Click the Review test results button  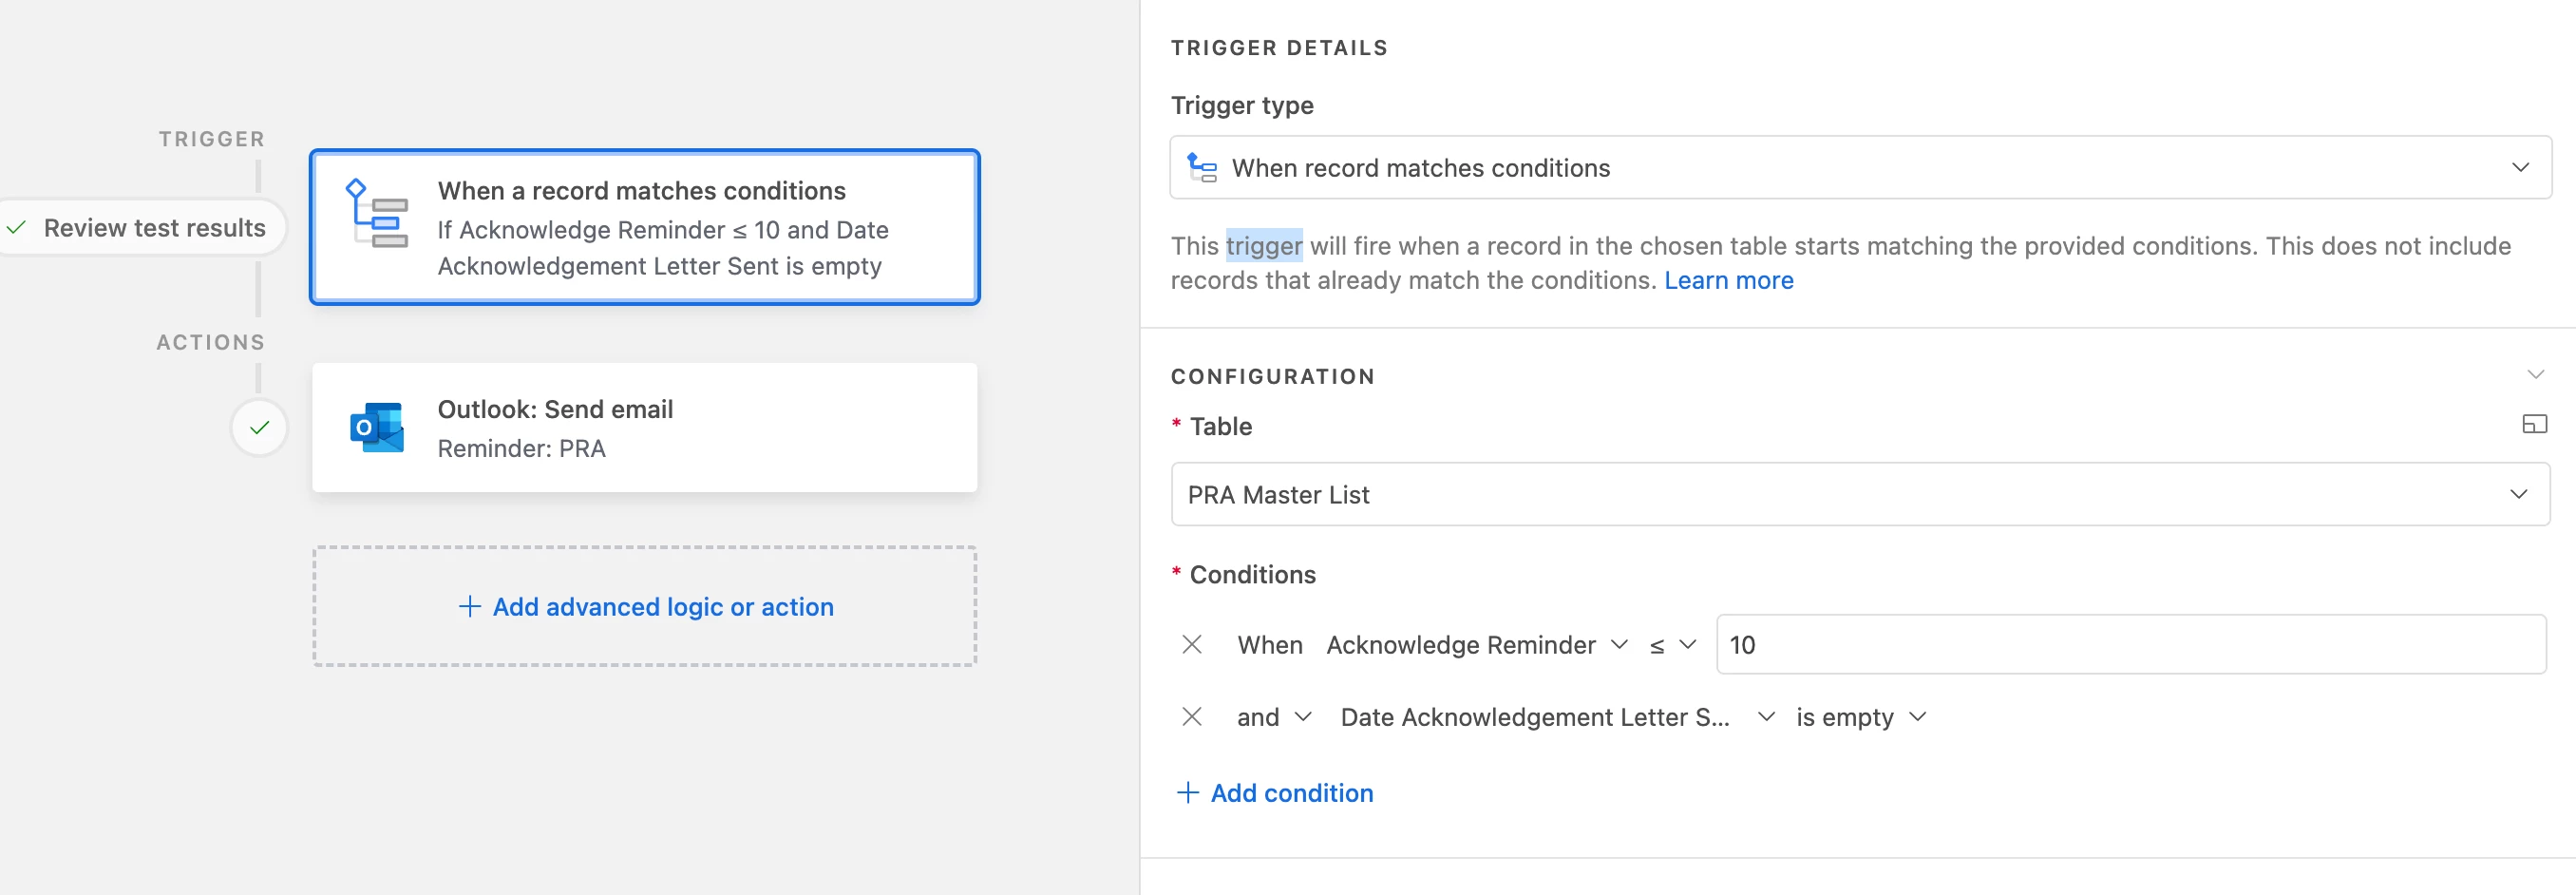coord(142,228)
